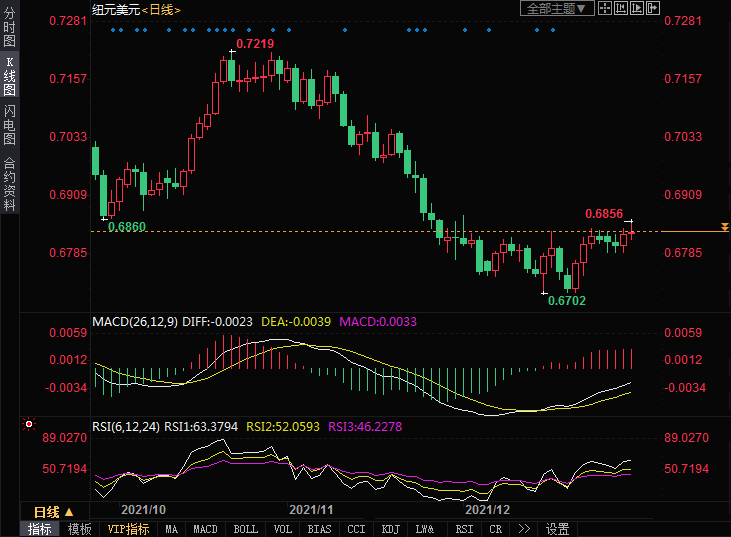
Task: Click the yellow arrow price marker at right
Action: [724, 229]
